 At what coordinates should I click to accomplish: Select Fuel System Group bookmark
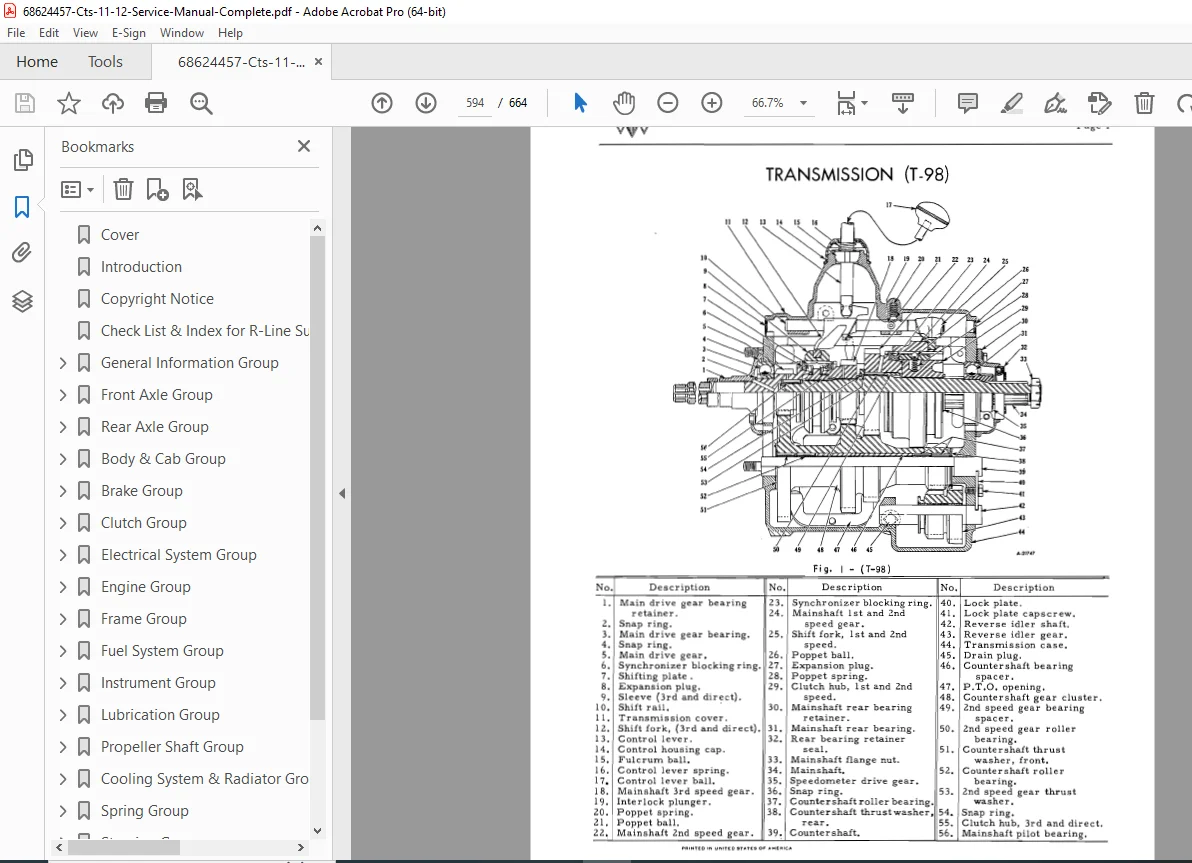(162, 651)
